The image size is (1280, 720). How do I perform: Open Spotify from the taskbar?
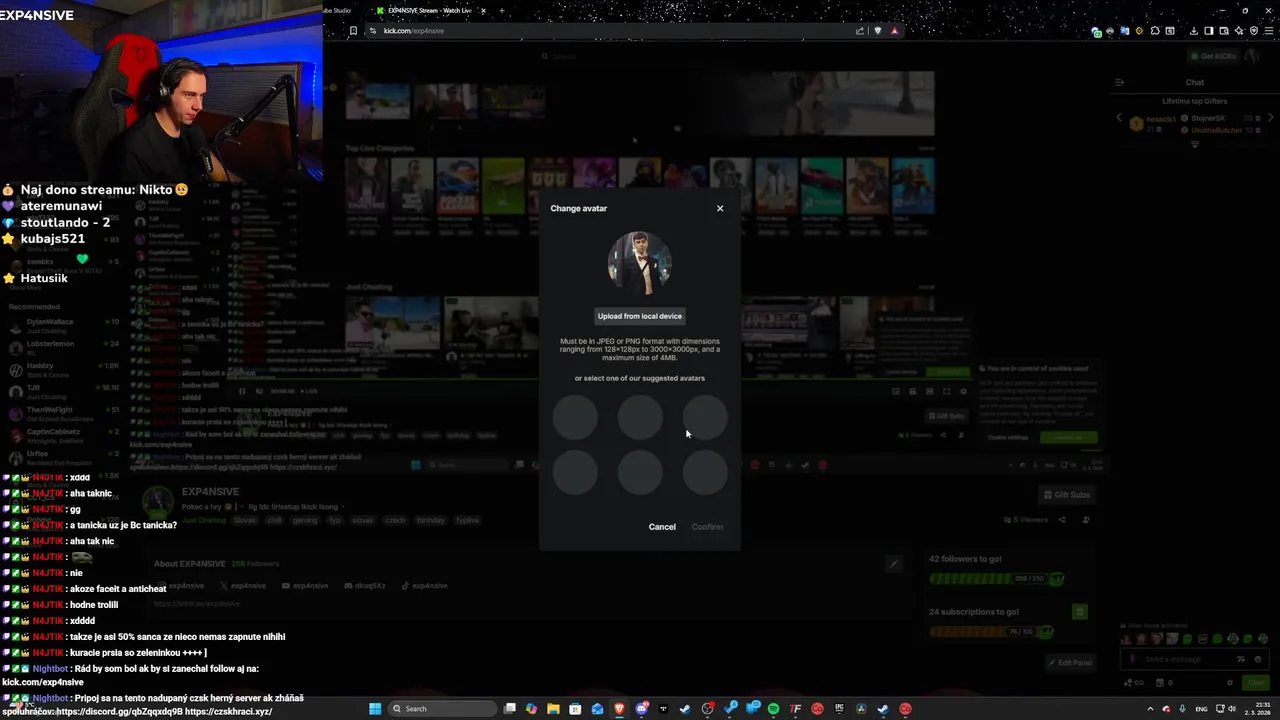(773, 709)
